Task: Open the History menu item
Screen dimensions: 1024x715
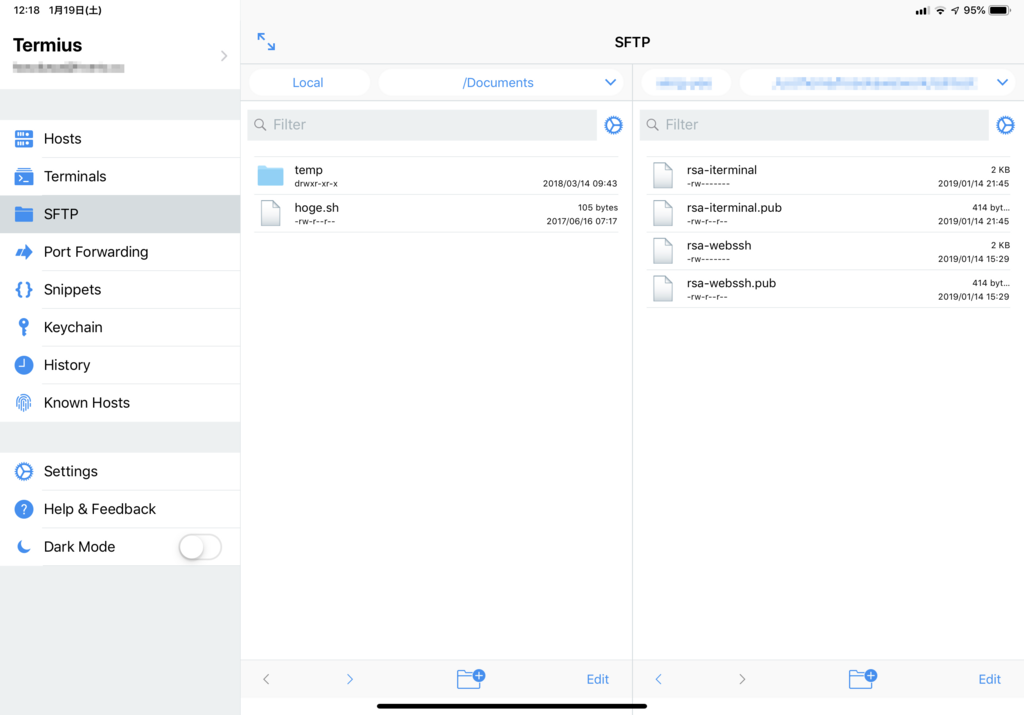Action: [120, 365]
